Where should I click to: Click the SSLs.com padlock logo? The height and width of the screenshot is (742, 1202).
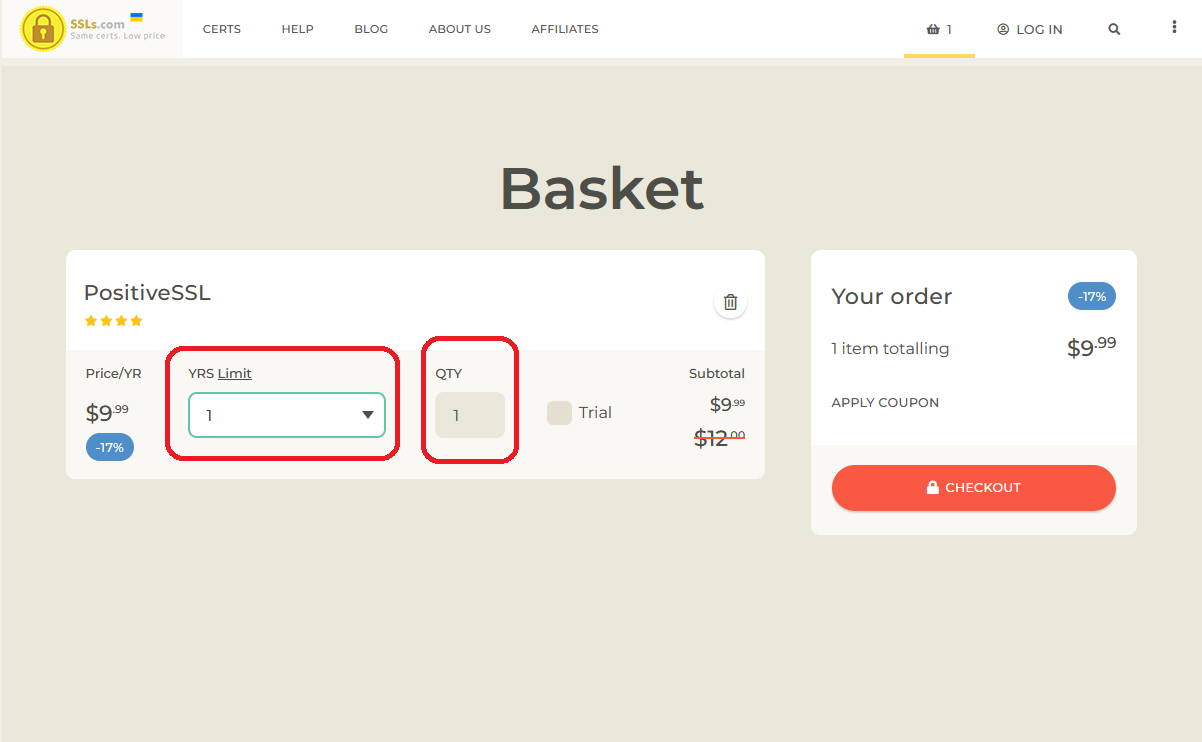[x=42, y=29]
